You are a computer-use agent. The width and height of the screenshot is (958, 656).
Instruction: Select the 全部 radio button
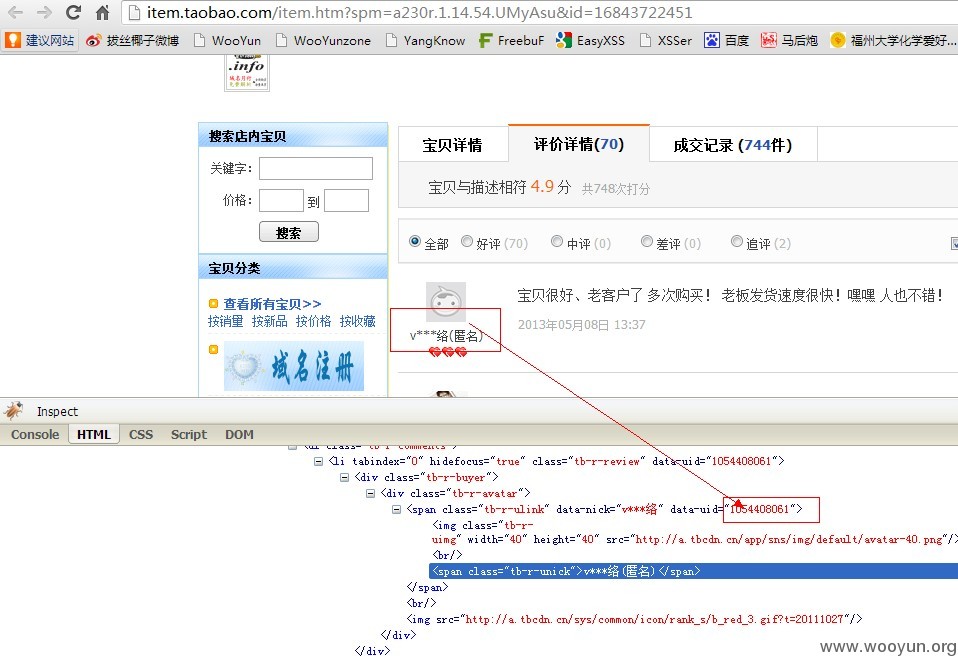pos(415,241)
